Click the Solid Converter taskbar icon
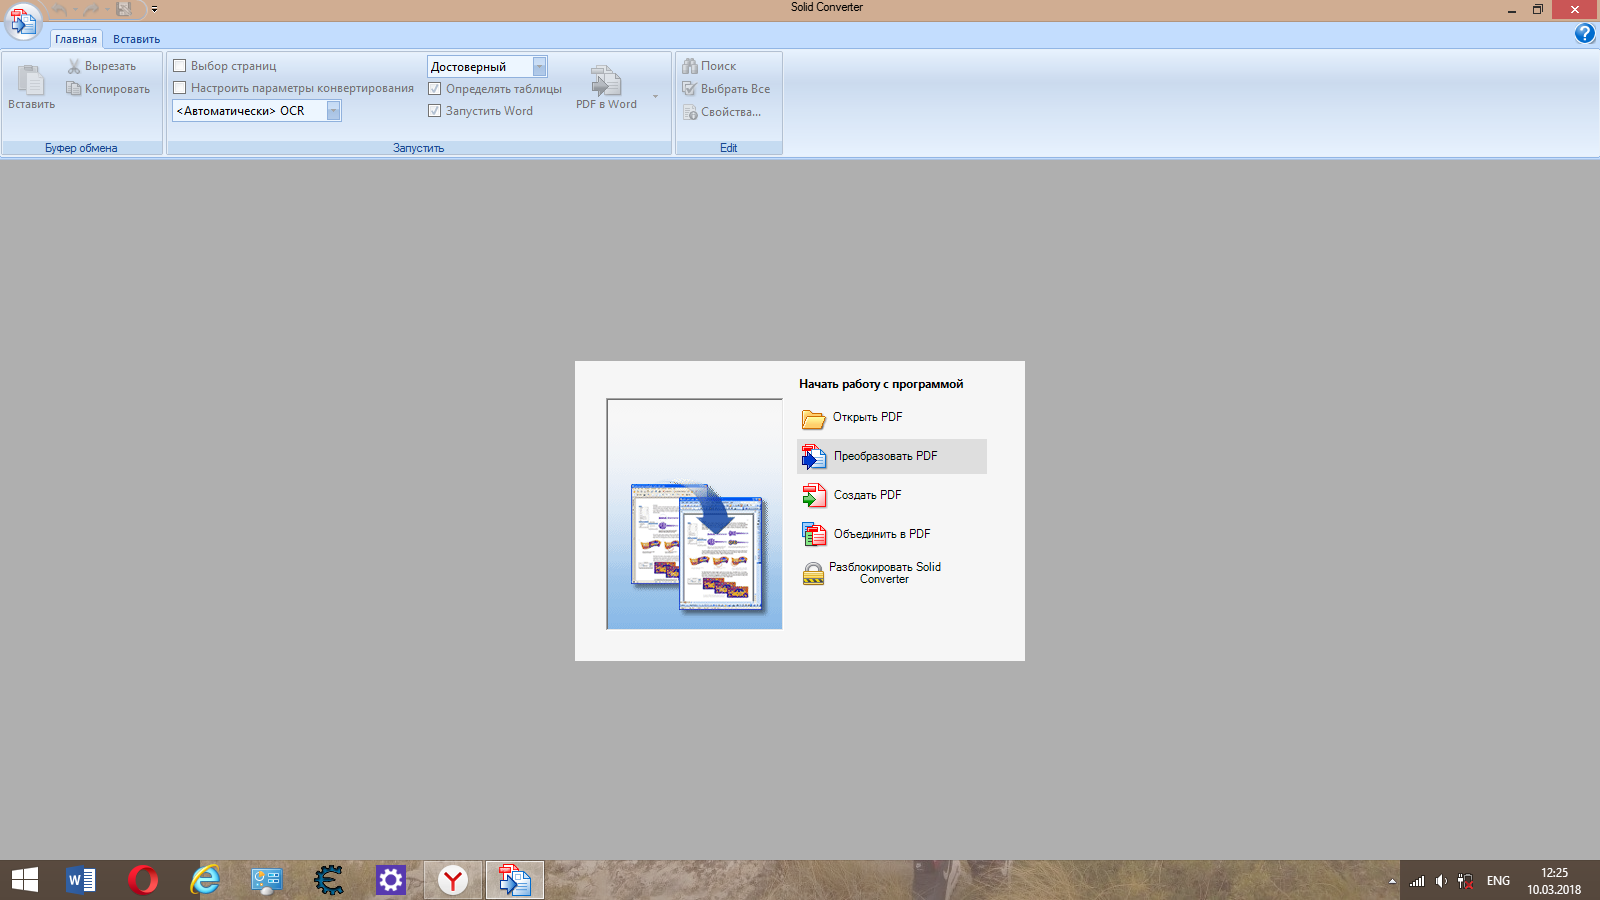The height and width of the screenshot is (900, 1600). [515, 880]
